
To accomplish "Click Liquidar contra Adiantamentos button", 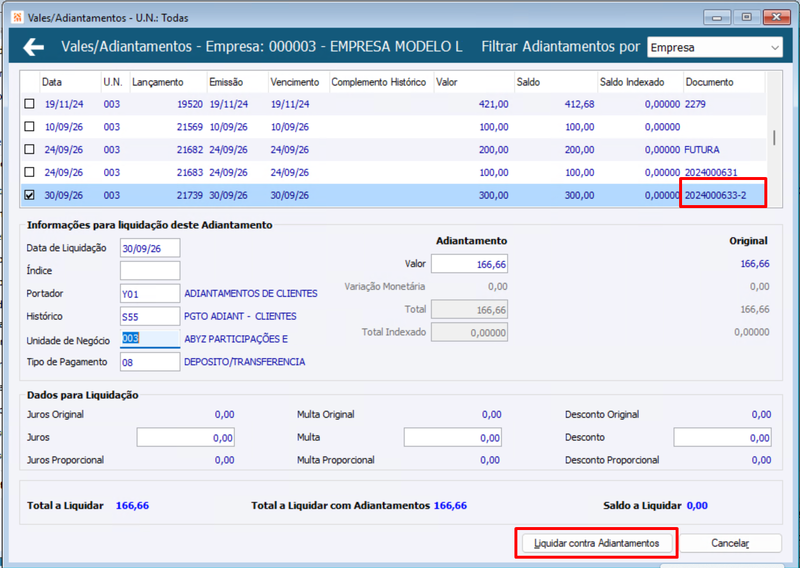I will click(596, 543).
